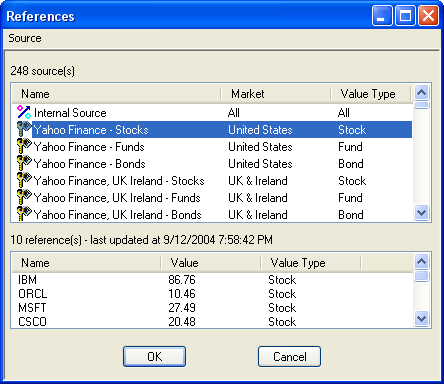This screenshot has height=384, width=444.
Task: Select the IBM reference row
Action: coord(212,280)
